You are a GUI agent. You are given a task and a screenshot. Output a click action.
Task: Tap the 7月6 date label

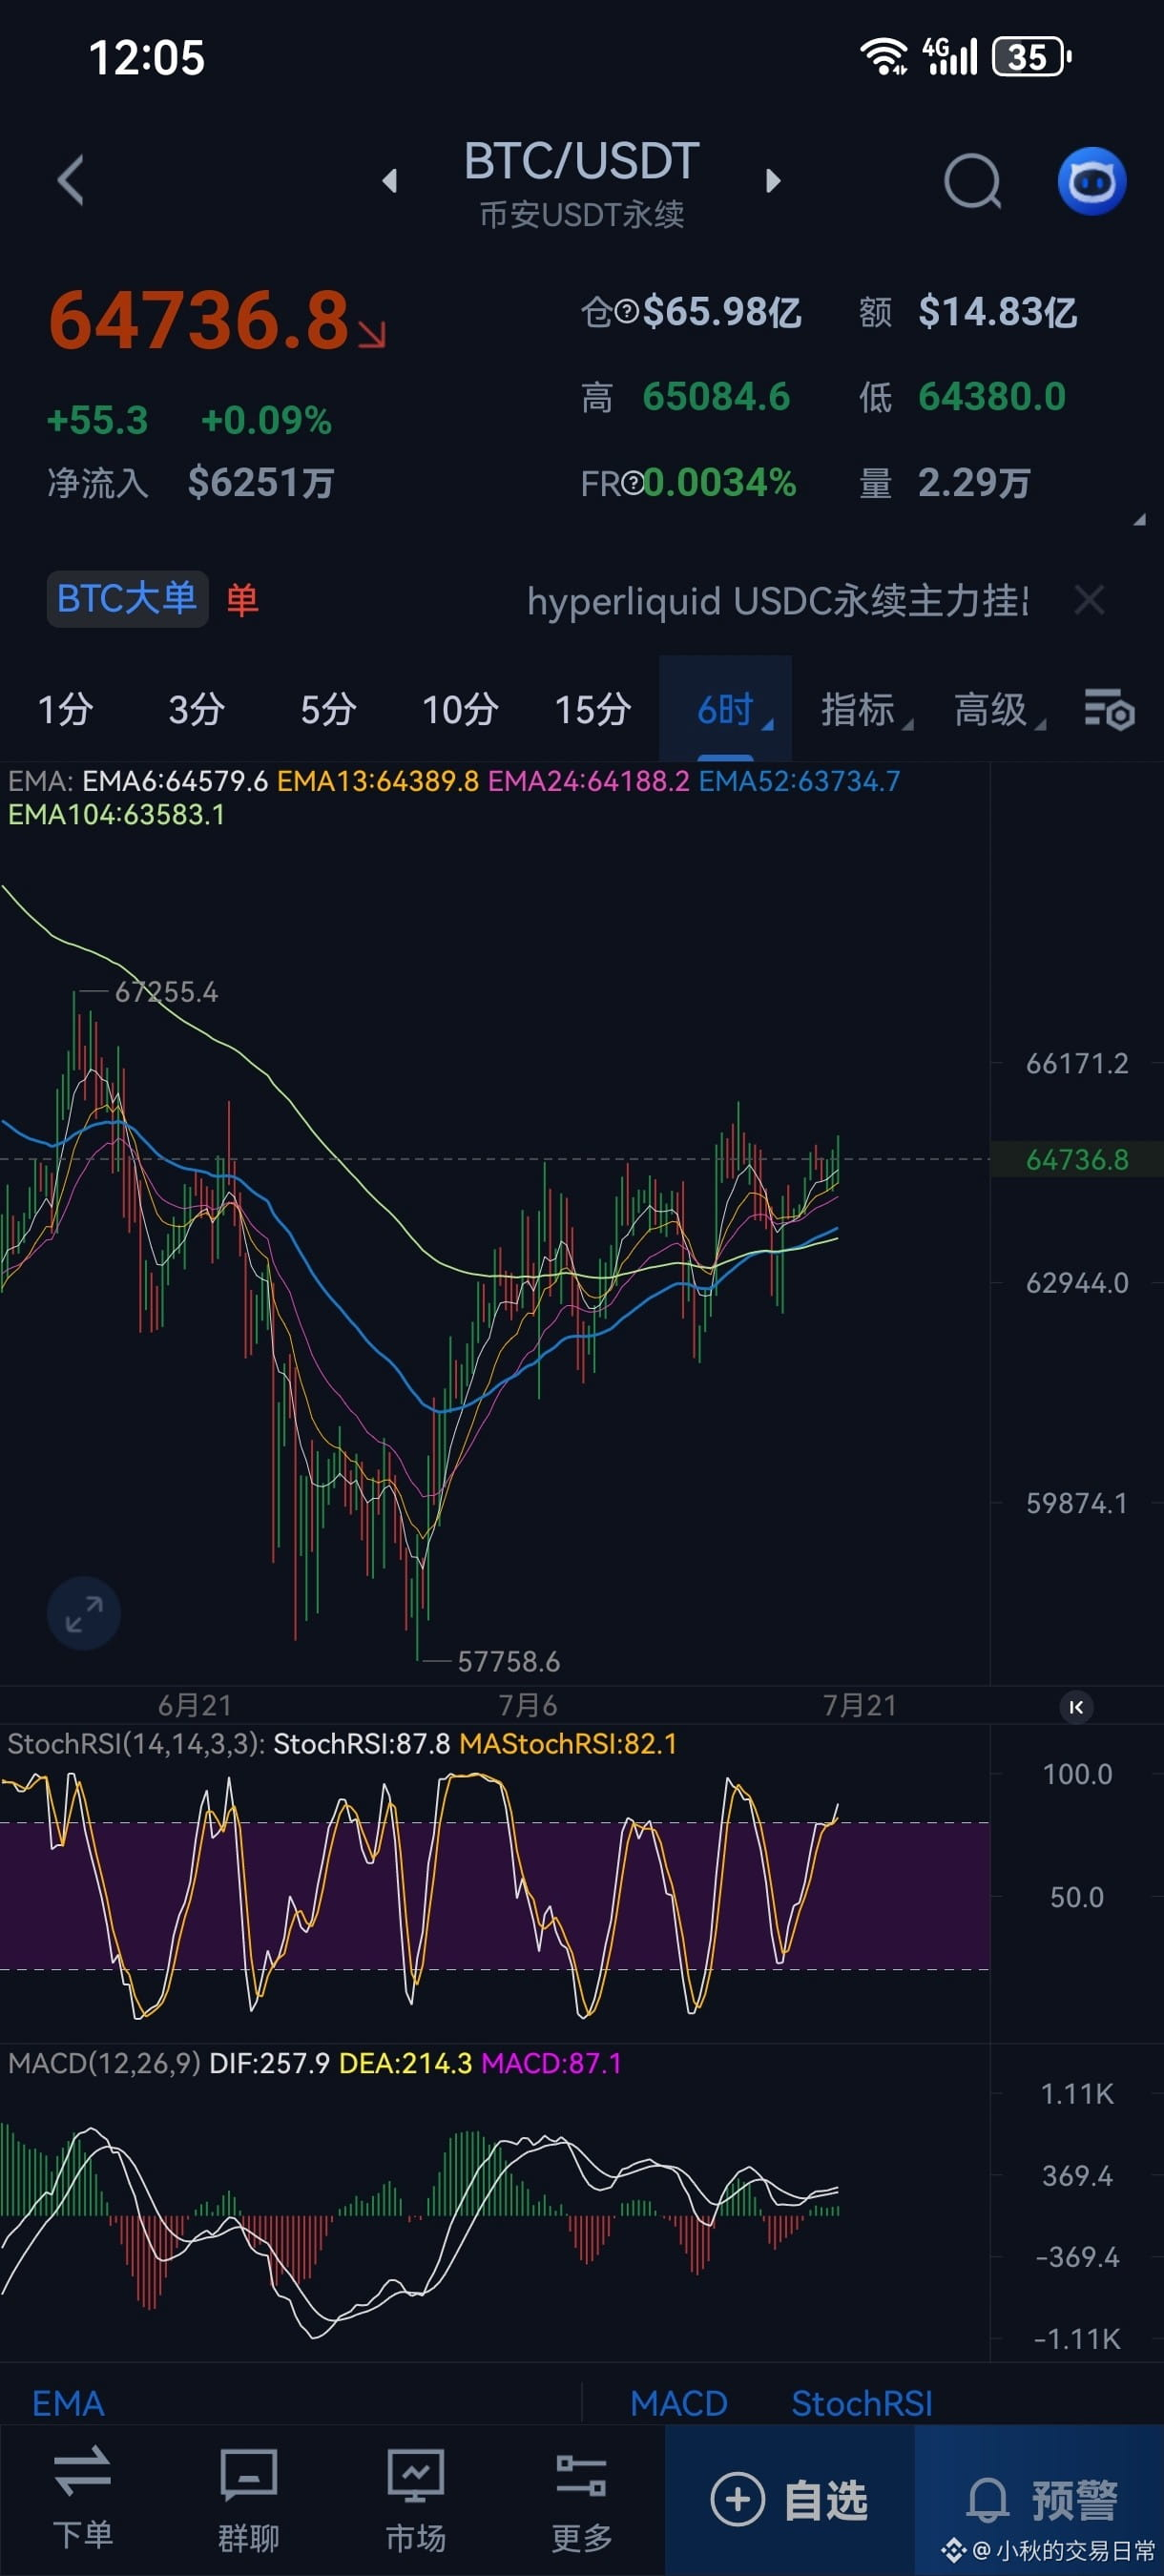pyautogui.click(x=528, y=1705)
